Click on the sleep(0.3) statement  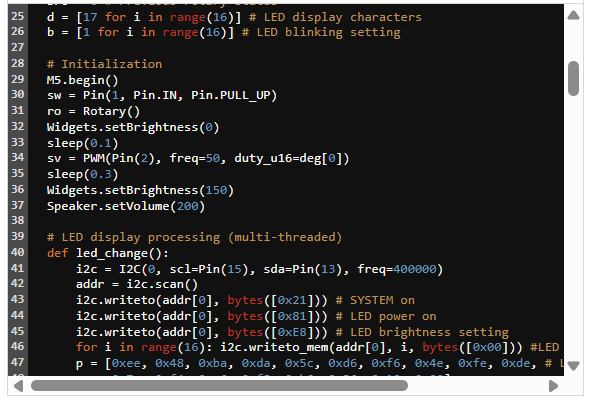82,174
